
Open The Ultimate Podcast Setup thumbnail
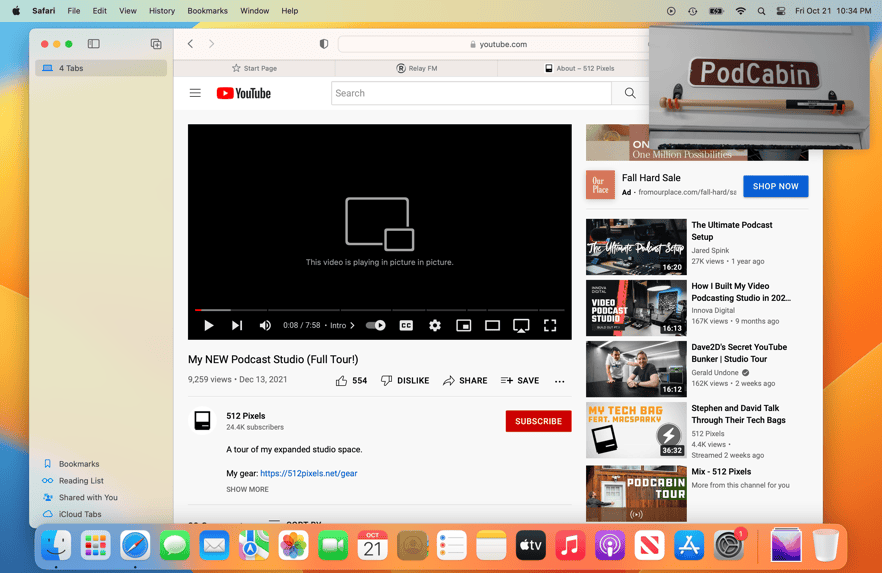click(636, 247)
